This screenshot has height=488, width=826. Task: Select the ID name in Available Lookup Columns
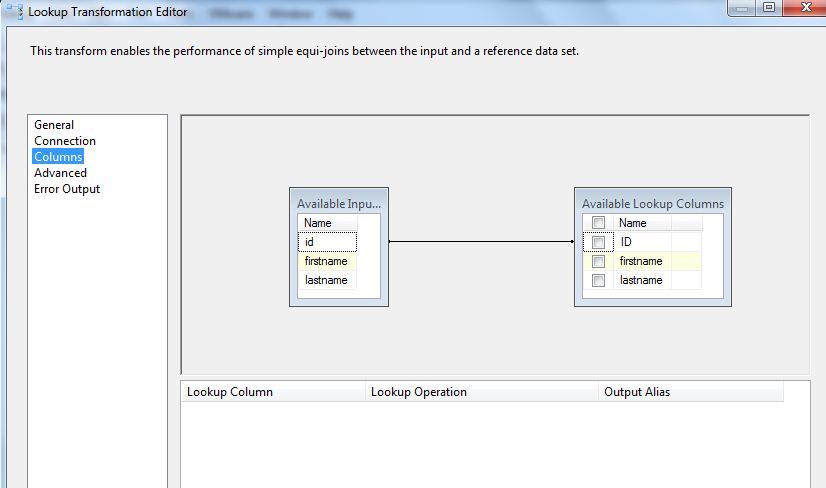click(642, 242)
